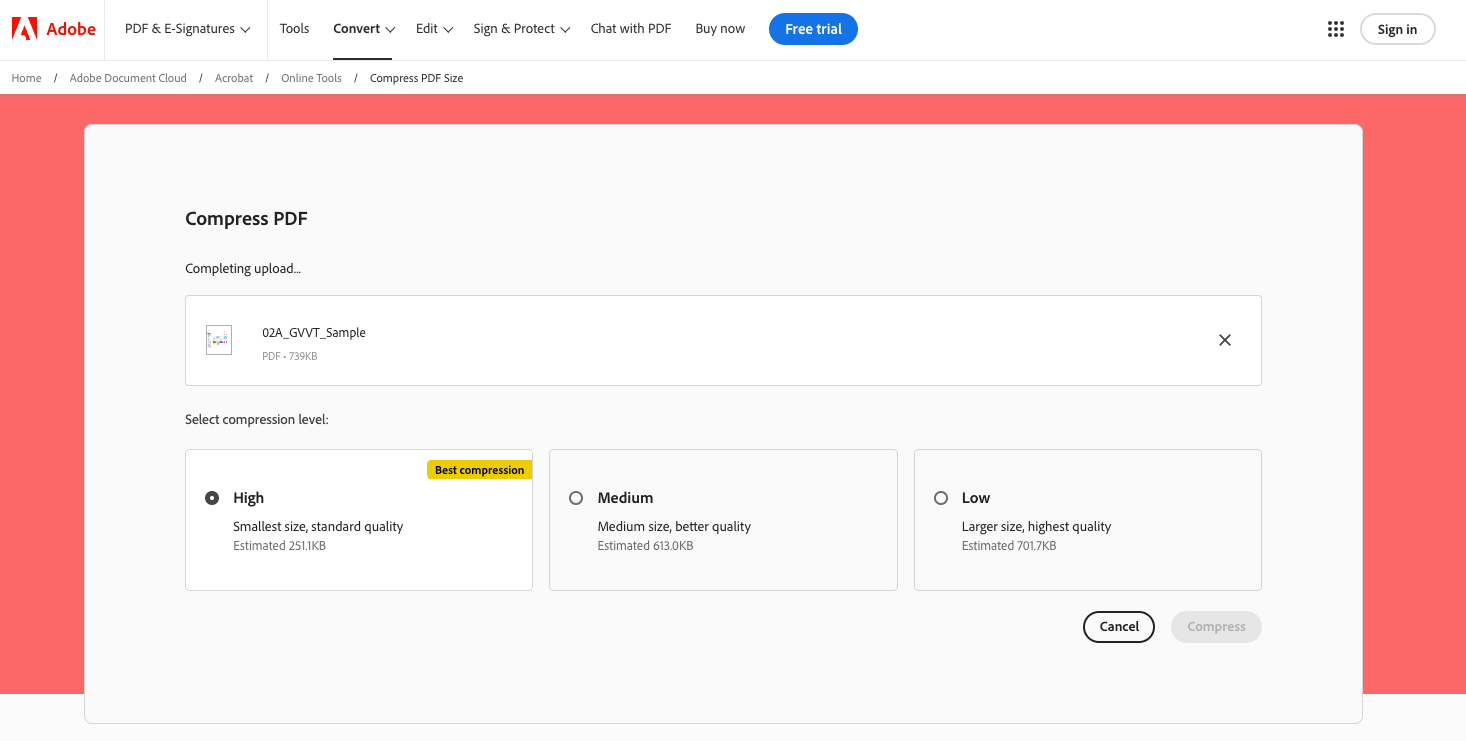The height and width of the screenshot is (741, 1466).
Task: Select the Low compression radio button
Action: (x=940, y=498)
